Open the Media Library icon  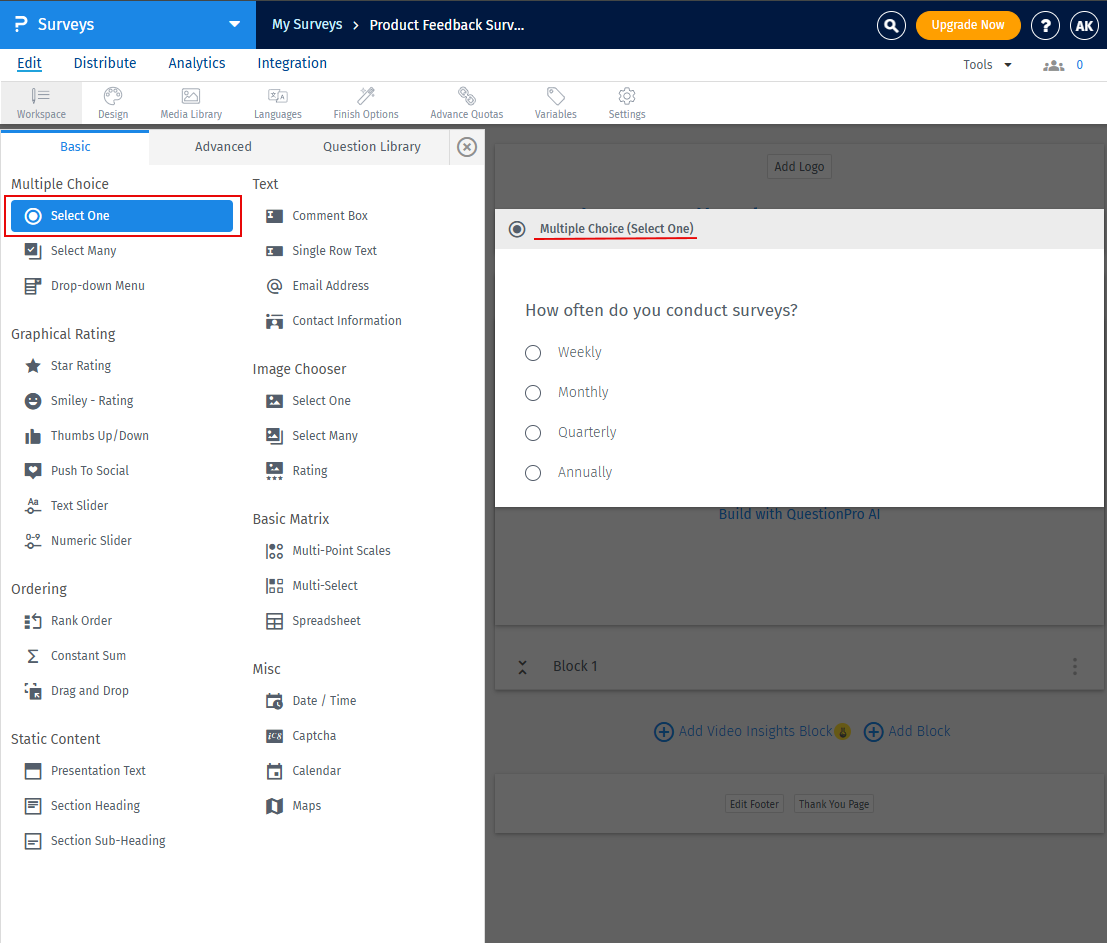(x=191, y=97)
